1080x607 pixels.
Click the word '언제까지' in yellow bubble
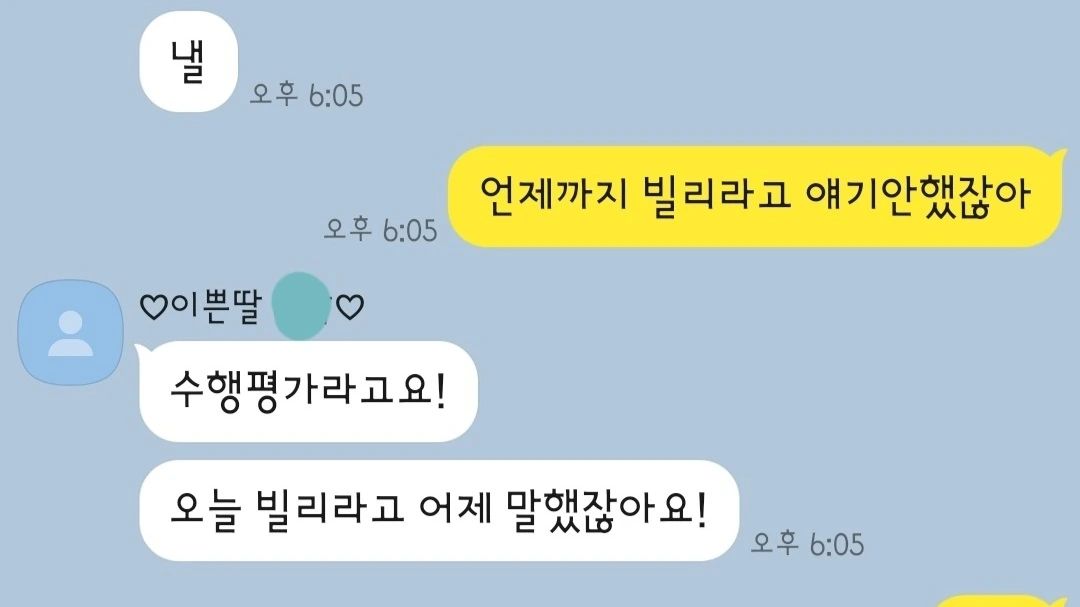pyautogui.click(x=553, y=196)
